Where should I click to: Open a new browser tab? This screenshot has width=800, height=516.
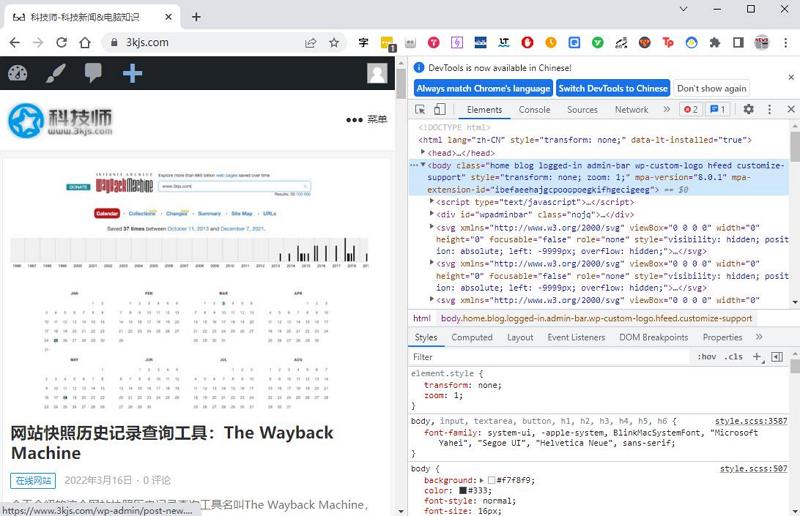[x=196, y=17]
